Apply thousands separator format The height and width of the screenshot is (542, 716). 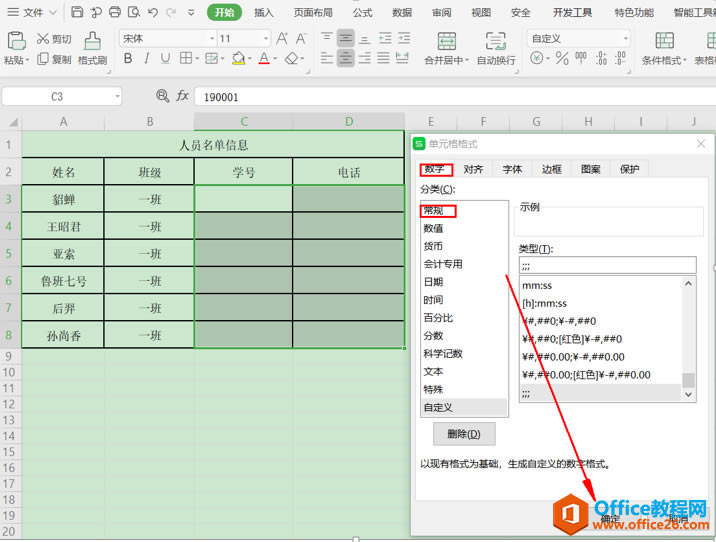click(x=581, y=58)
